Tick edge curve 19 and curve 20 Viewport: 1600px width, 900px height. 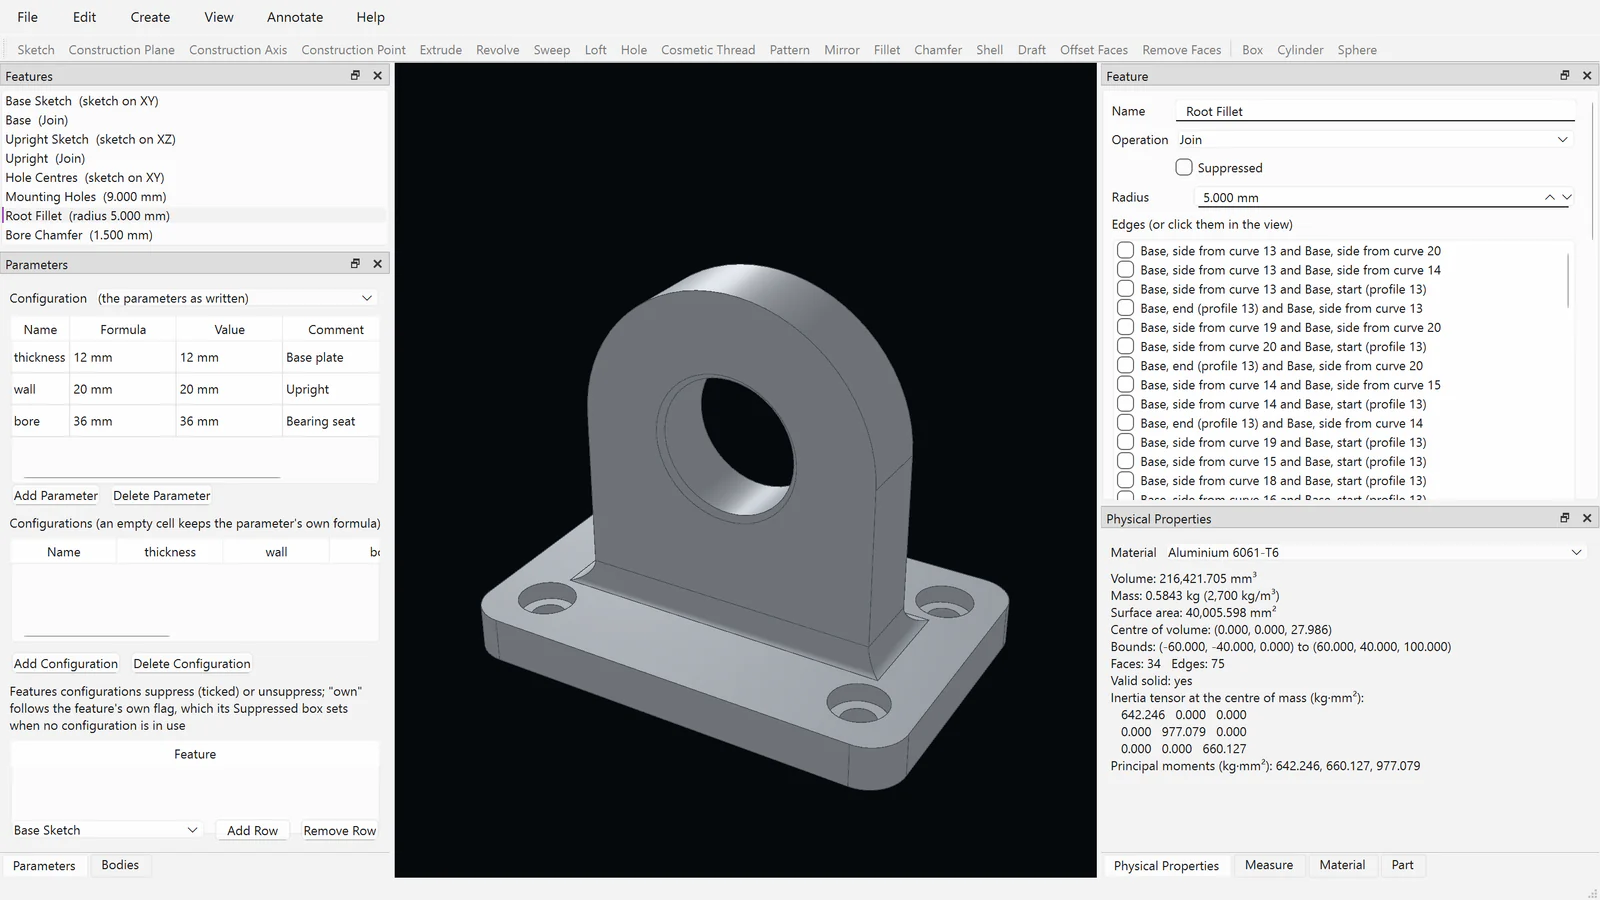[1125, 327]
